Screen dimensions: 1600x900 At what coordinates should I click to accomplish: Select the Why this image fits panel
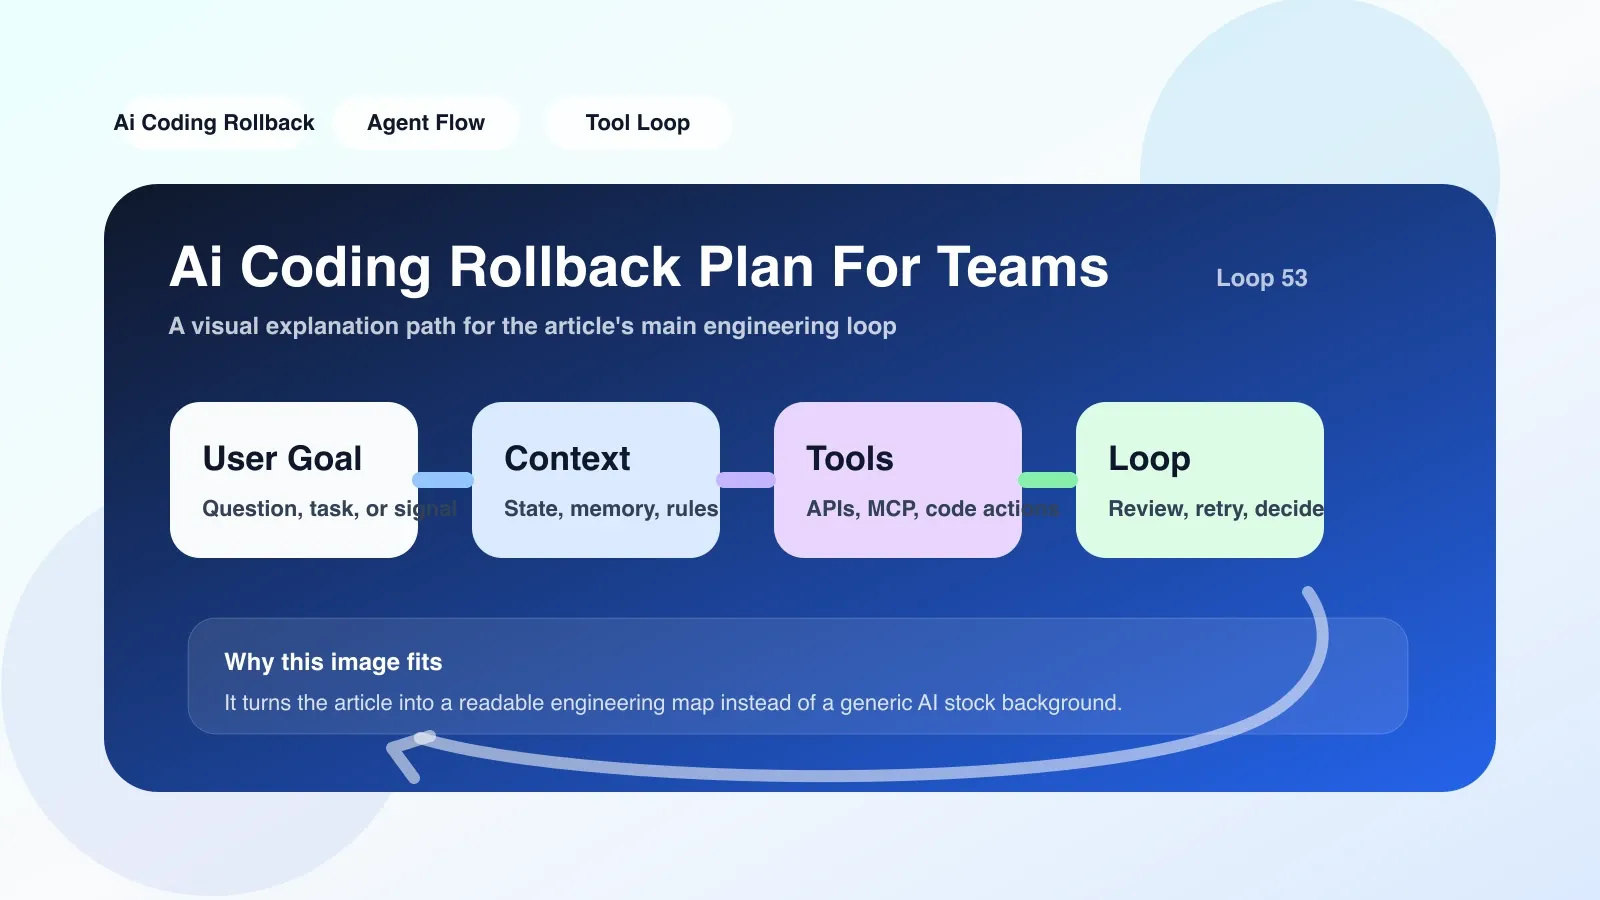coord(798,676)
